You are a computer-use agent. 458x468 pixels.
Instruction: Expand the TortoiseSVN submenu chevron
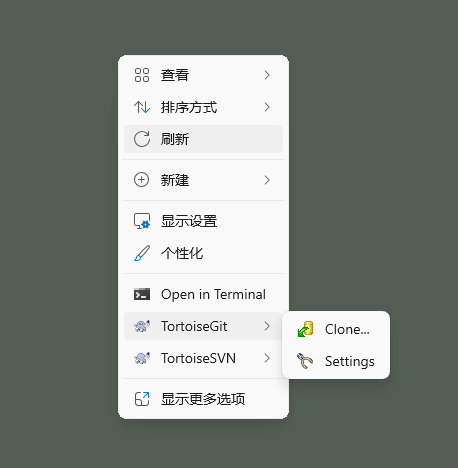[267, 358]
